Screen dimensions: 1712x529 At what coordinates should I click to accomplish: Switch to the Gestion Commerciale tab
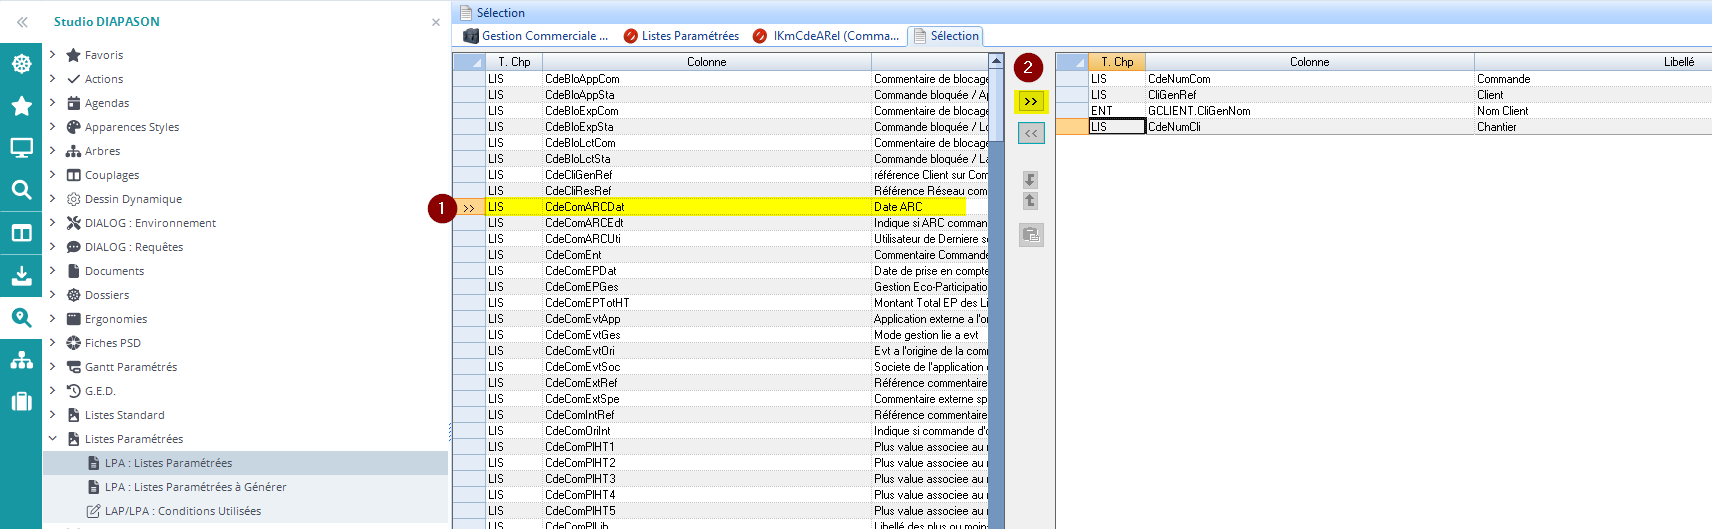coord(536,36)
